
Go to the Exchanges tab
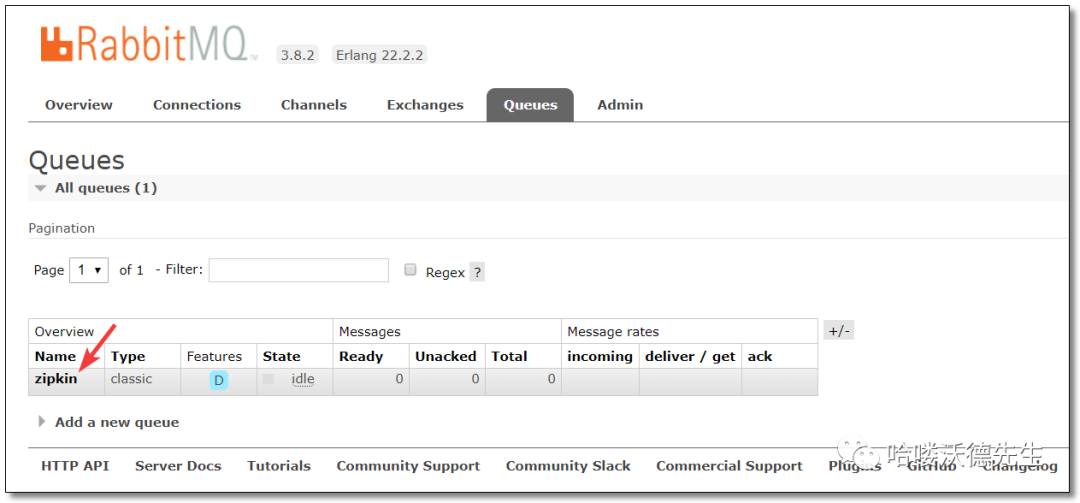click(425, 105)
